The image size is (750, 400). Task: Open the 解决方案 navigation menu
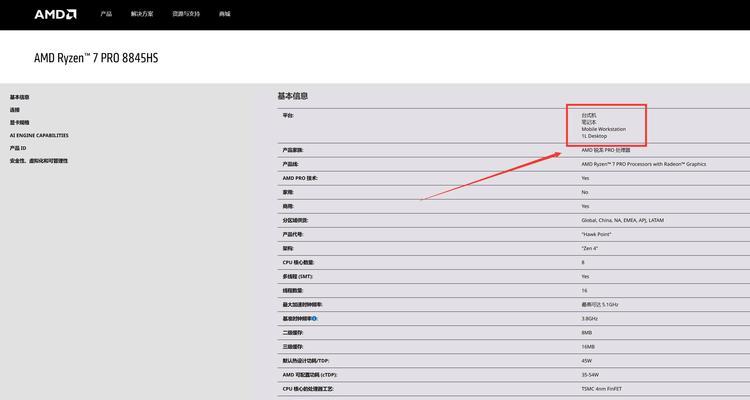[142, 14]
